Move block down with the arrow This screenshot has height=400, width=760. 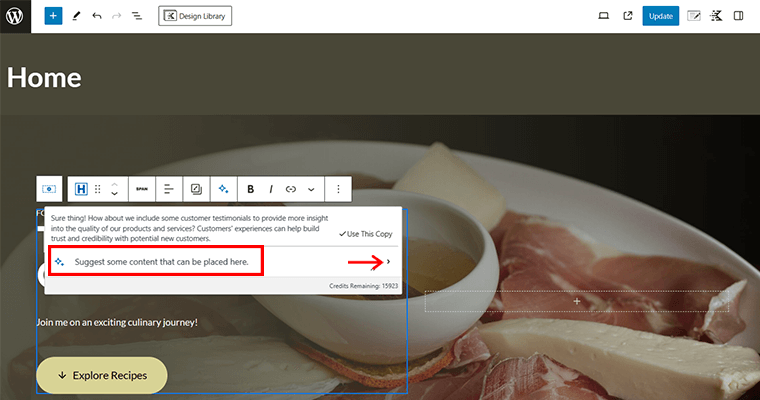(114, 194)
